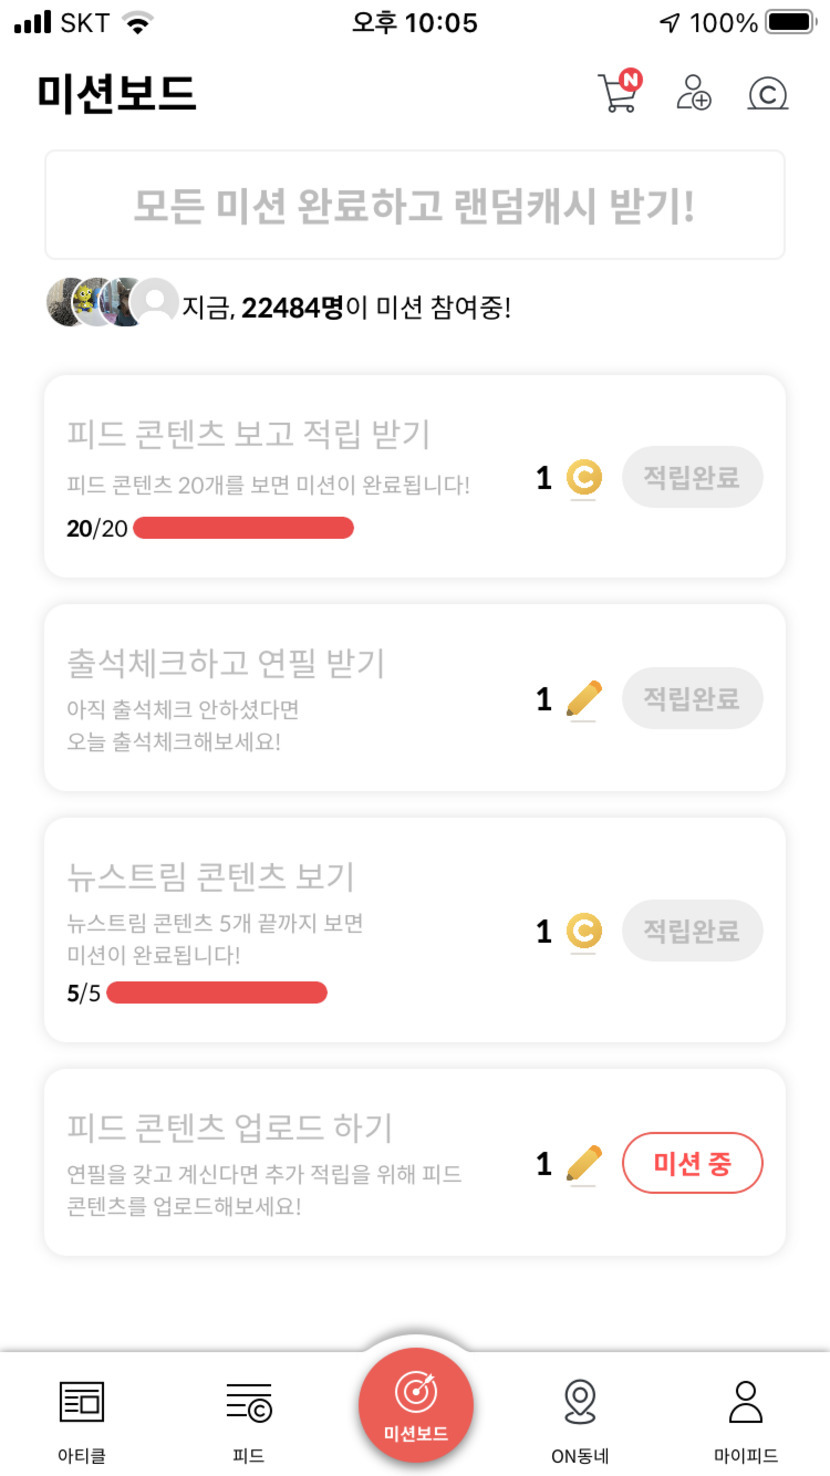Open the cash coin icon in header

(767, 94)
